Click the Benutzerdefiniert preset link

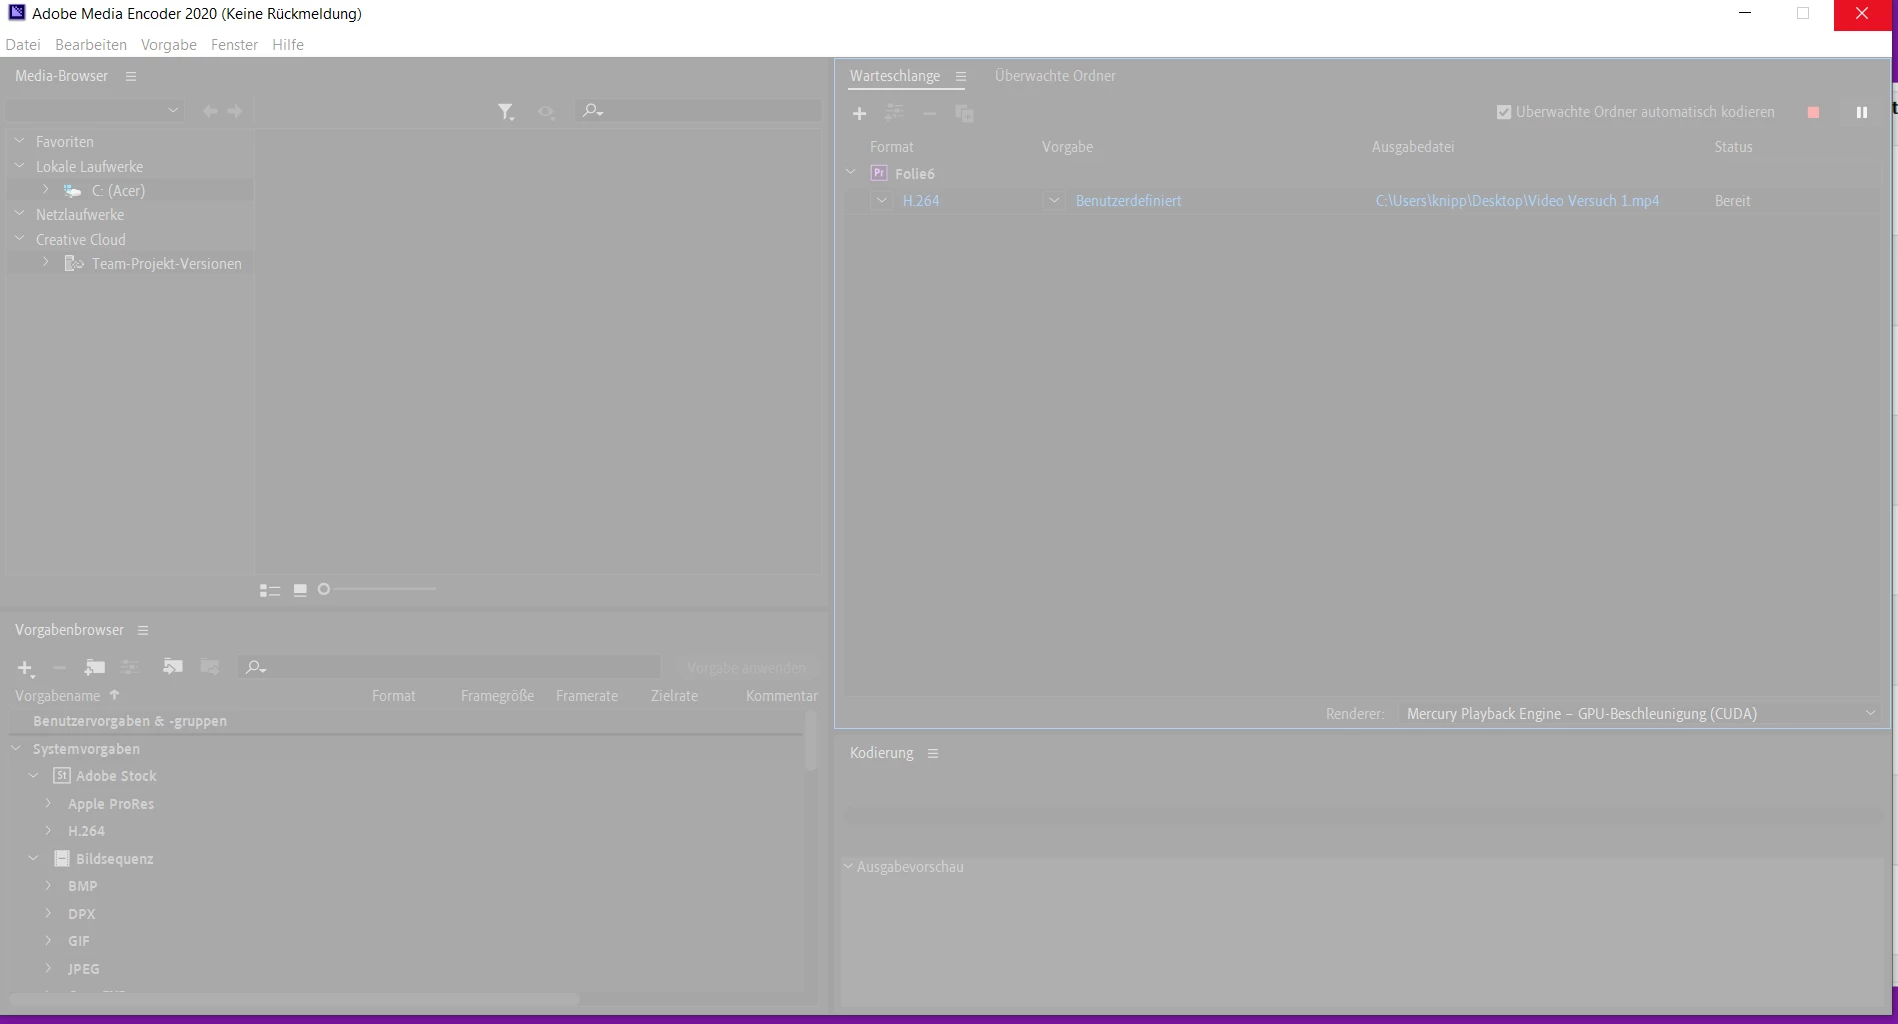click(x=1128, y=201)
